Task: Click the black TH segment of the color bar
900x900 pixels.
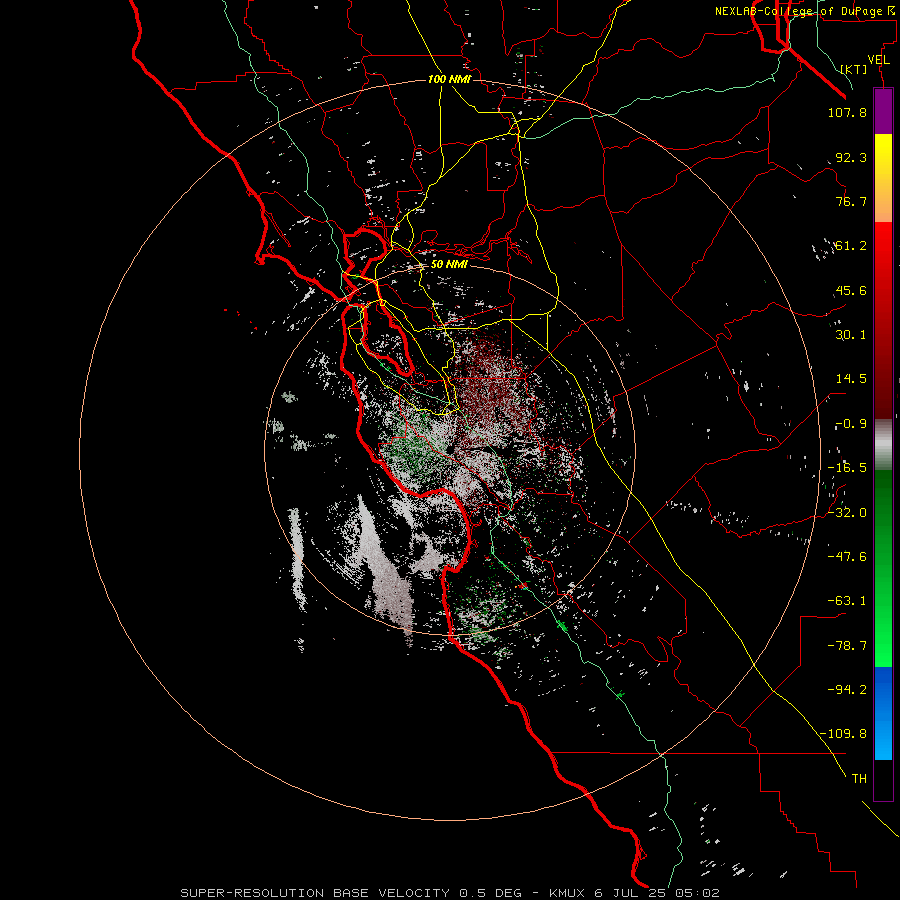Action: tap(883, 780)
